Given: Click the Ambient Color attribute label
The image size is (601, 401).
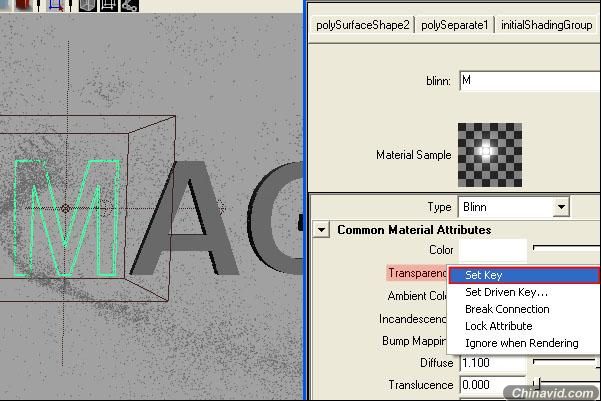Looking at the screenshot, I should (x=417, y=296).
